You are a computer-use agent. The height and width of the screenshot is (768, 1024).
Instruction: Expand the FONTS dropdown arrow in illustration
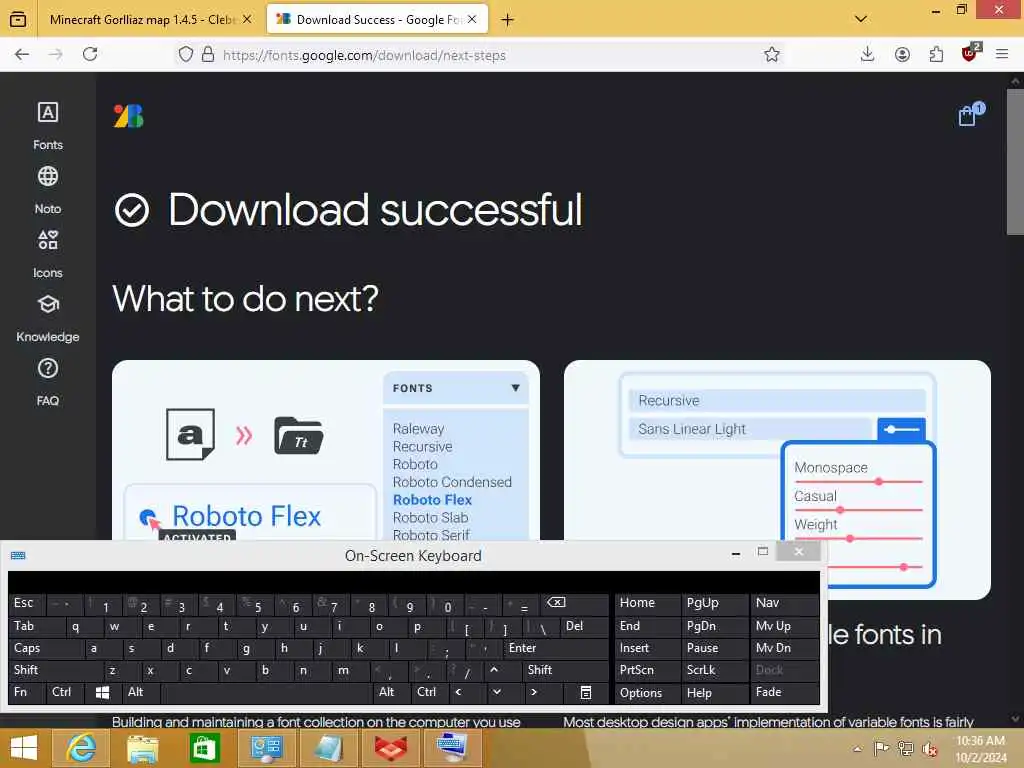(x=515, y=388)
